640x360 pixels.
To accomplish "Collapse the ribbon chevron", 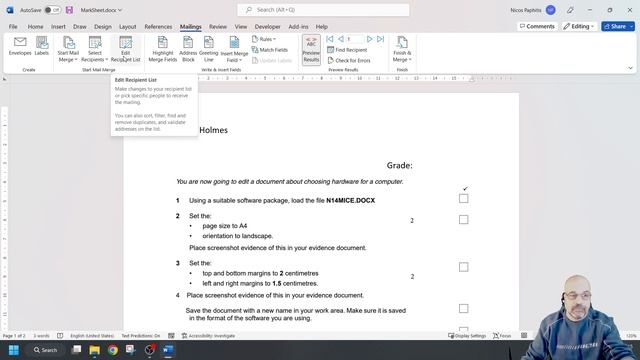I will pos(630,68).
